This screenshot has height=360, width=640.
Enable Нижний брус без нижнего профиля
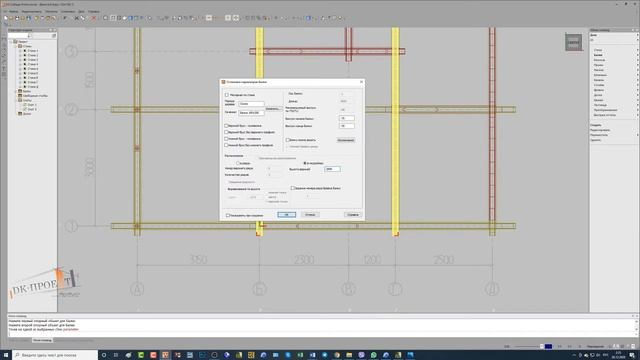[227, 145]
